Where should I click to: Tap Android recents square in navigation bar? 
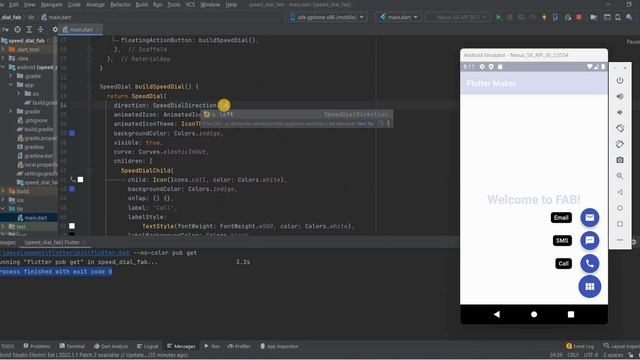571,314
